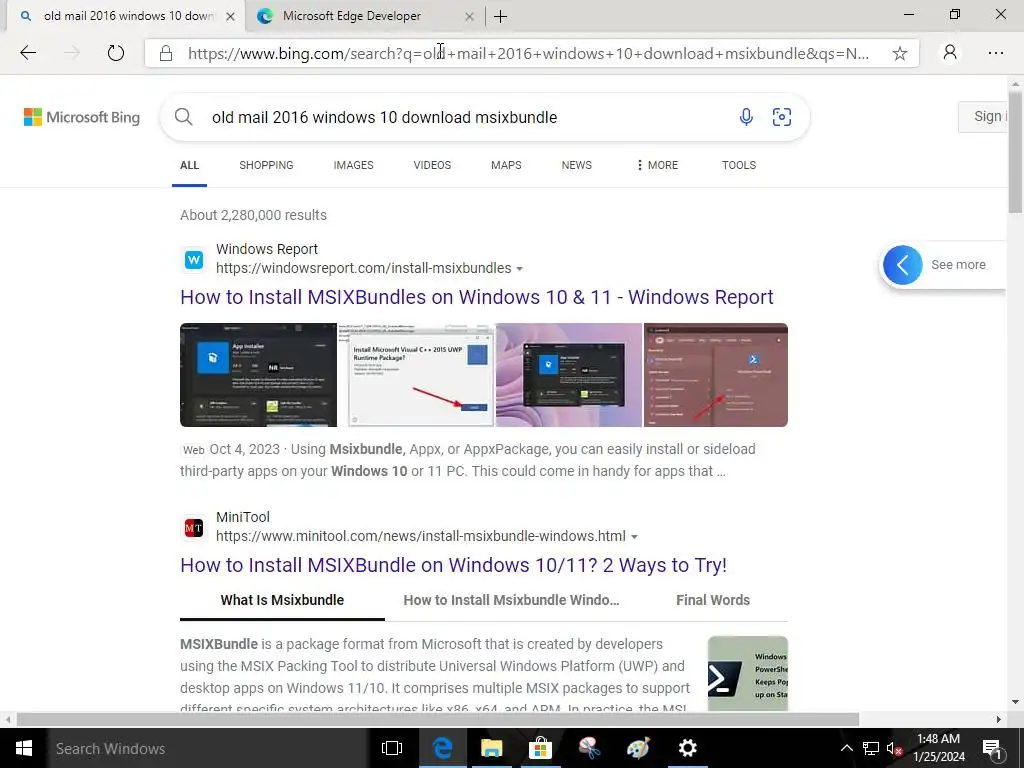The width and height of the screenshot is (1024, 768).
Task: Open the MiniTool PowerShell thumbnail image
Action: (x=748, y=673)
